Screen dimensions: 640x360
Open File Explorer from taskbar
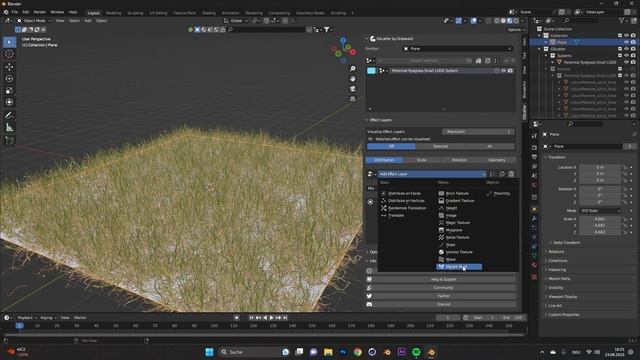[x=328, y=352]
